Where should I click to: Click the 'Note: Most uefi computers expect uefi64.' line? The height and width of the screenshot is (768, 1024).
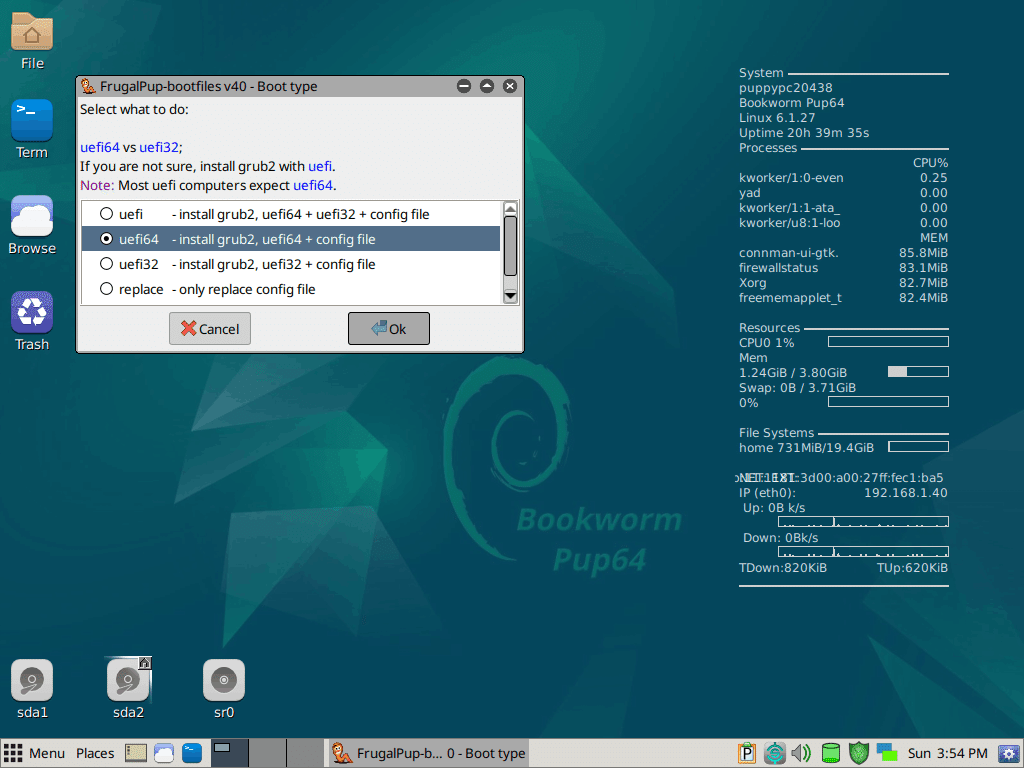(208, 185)
